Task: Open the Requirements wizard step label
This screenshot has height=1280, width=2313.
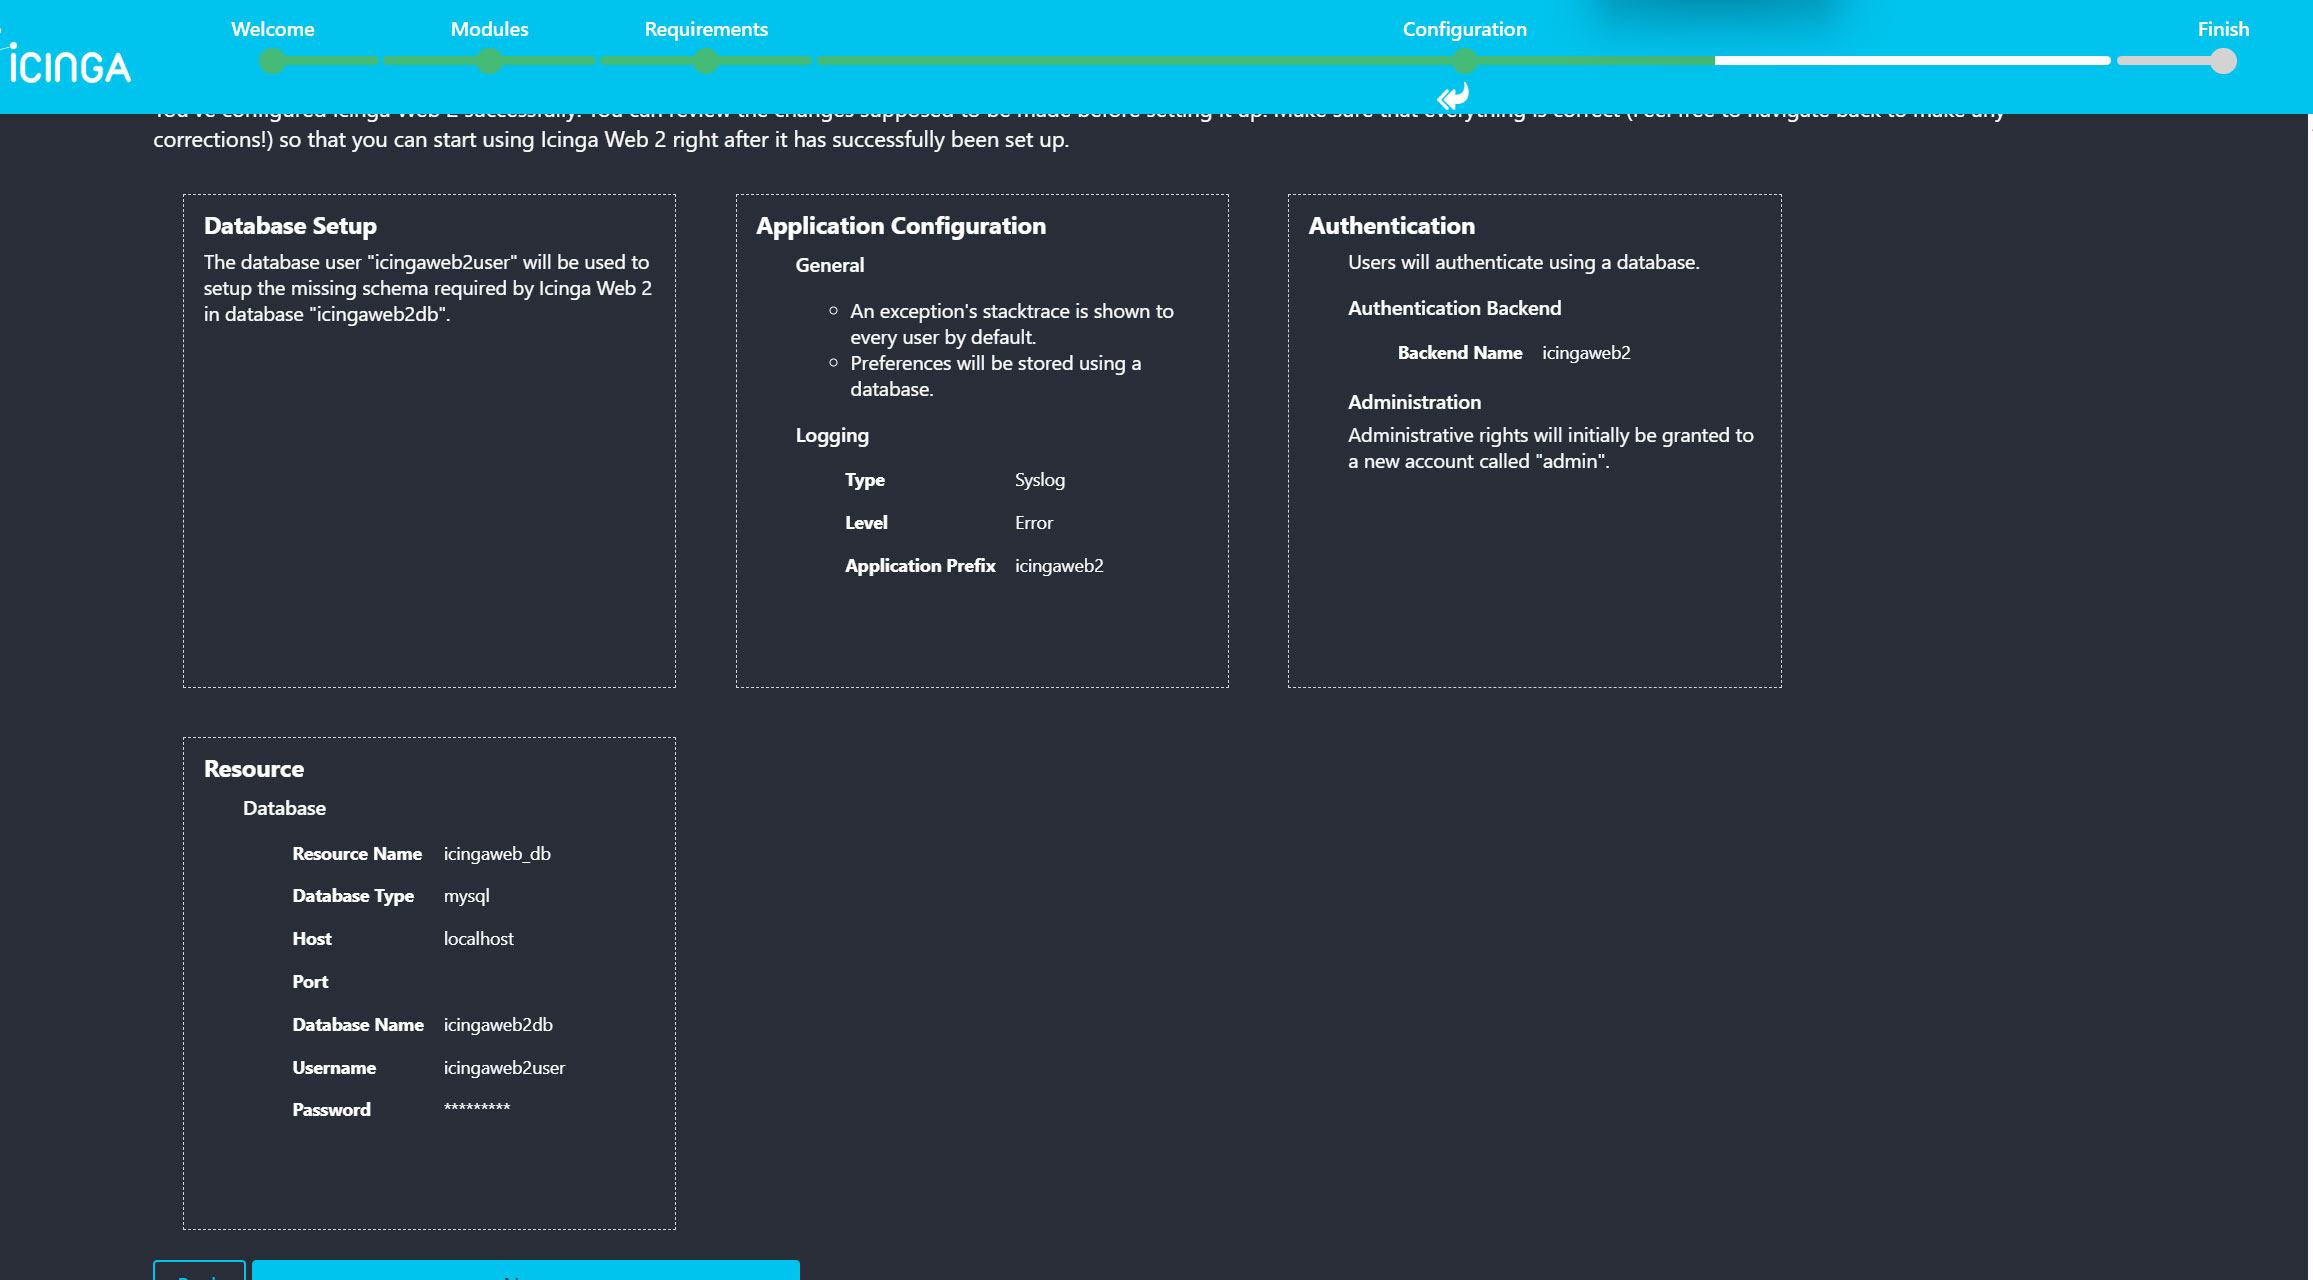Action: tap(706, 29)
